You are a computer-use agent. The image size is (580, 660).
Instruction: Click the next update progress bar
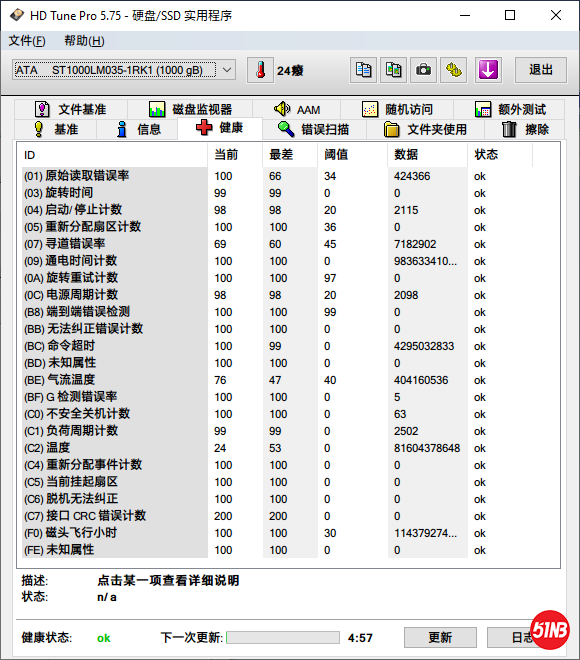[283, 637]
